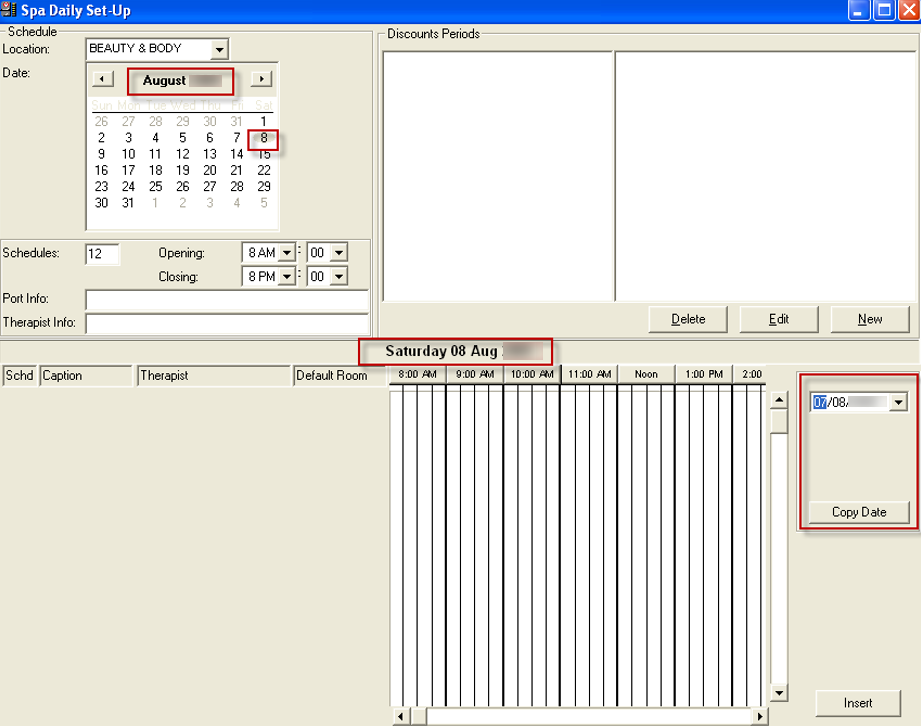The height and width of the screenshot is (726, 921).
Task: Click the New button under Discounts Periods
Action: point(868,319)
